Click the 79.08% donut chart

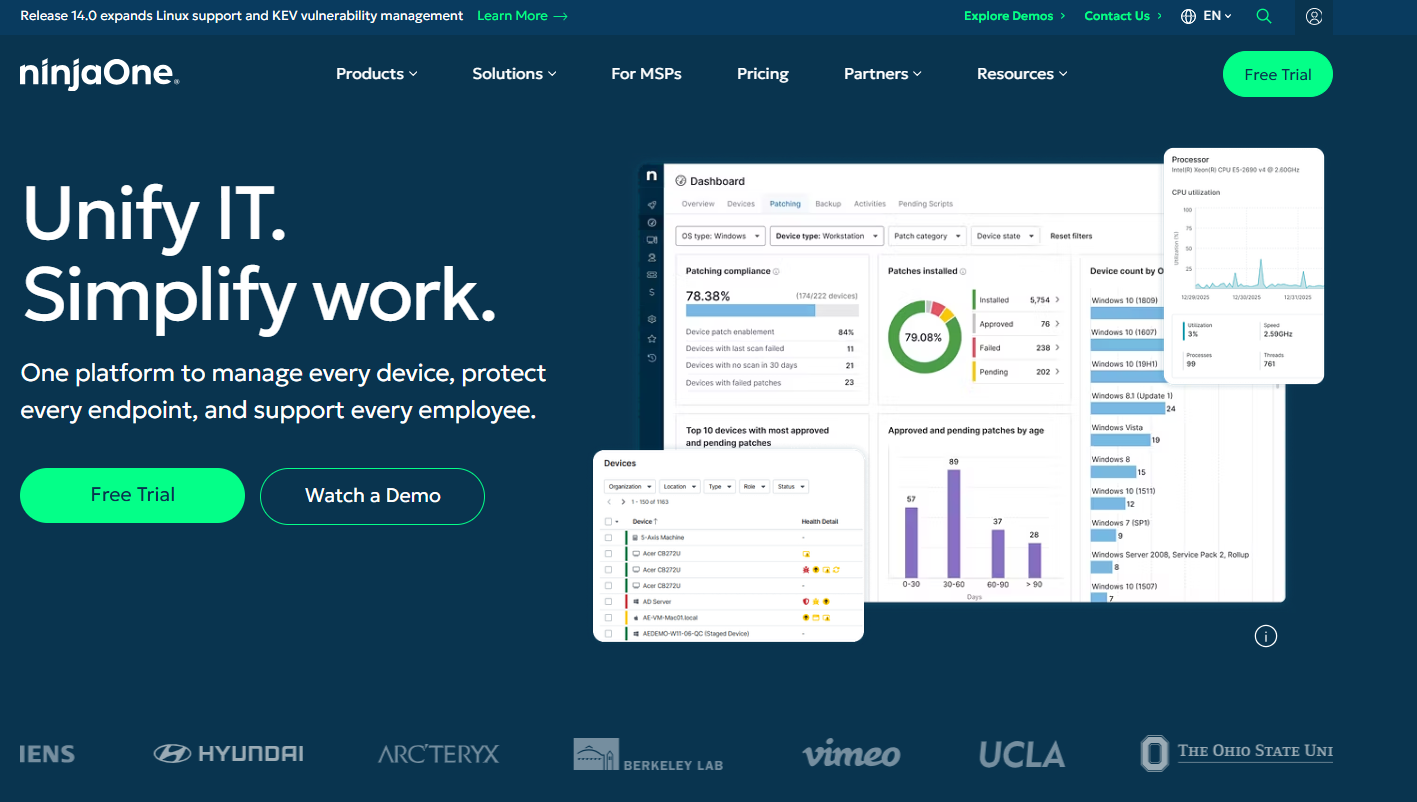point(924,337)
